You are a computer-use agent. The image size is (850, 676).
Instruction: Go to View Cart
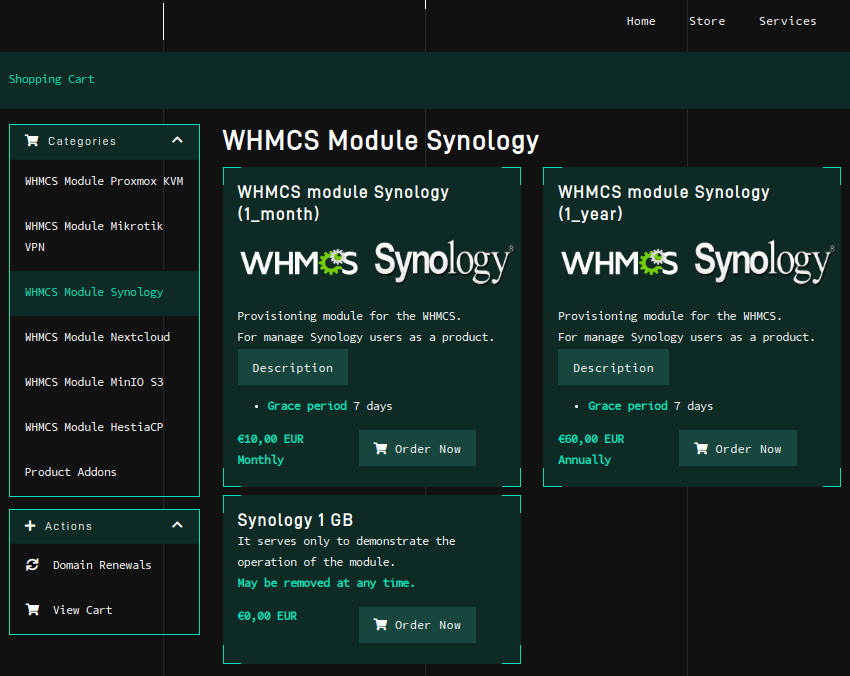click(x=104, y=610)
